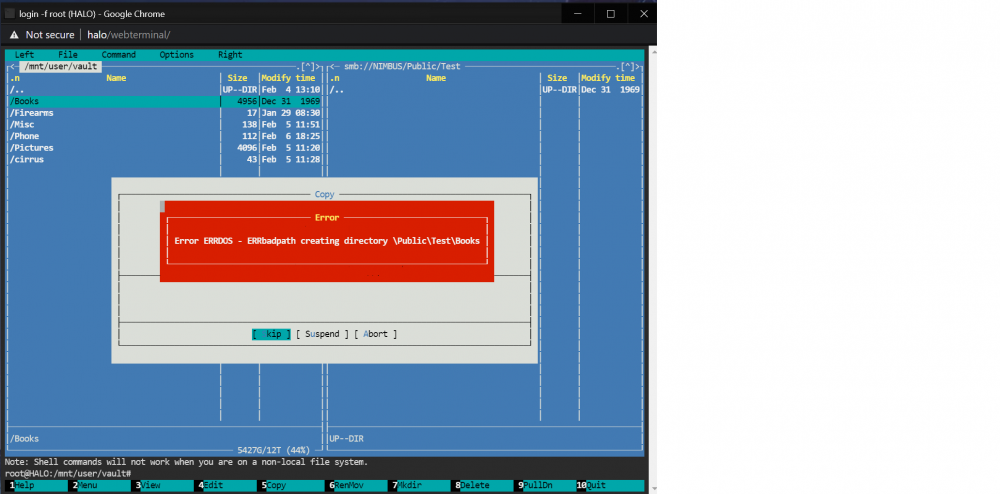Sort left panel by Modify time column
Viewport: 1000px width, 494px height.
tap(288, 78)
